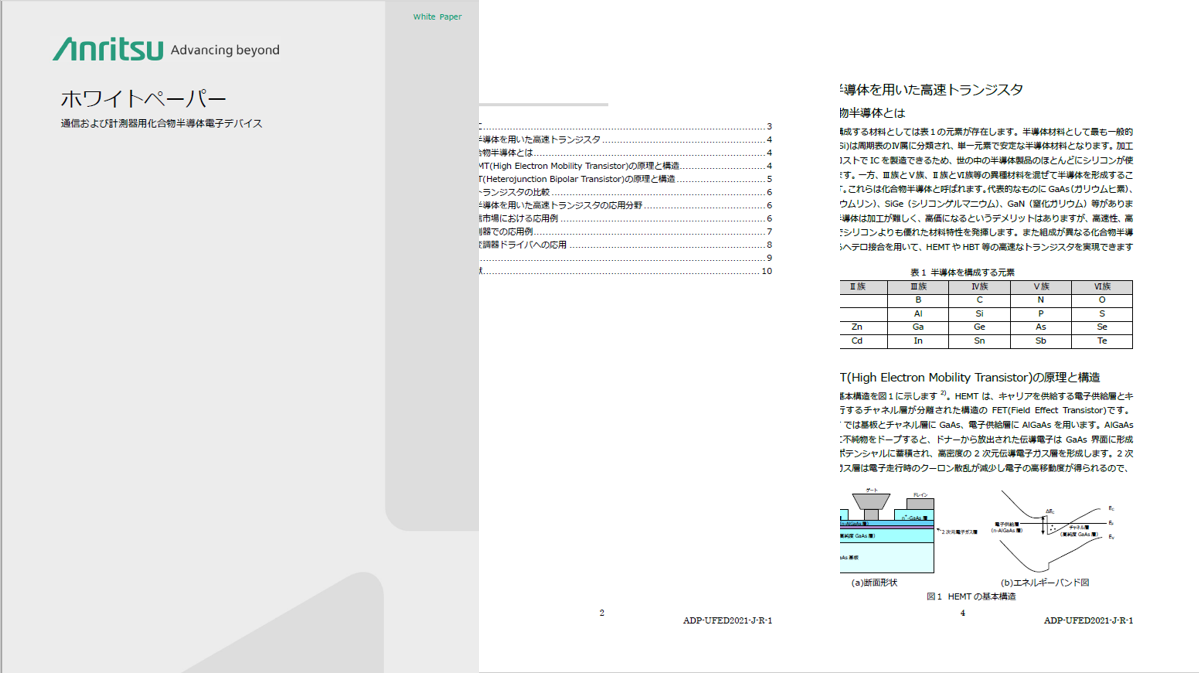Select the figure caption 図1 HEMTの基本構造

point(971,597)
